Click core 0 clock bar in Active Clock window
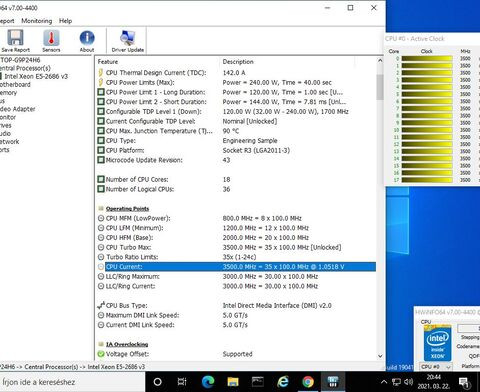Screen dimensions: 480x392 (x=427, y=58)
